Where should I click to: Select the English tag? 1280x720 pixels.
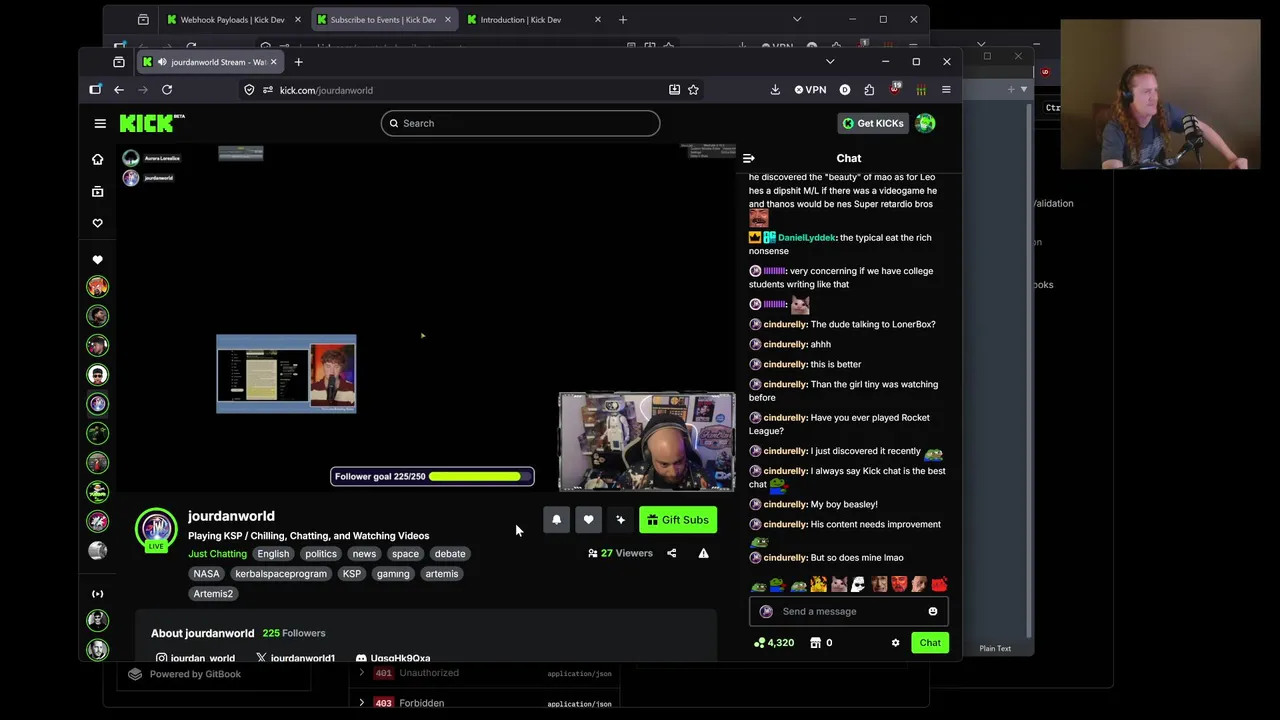(x=273, y=554)
